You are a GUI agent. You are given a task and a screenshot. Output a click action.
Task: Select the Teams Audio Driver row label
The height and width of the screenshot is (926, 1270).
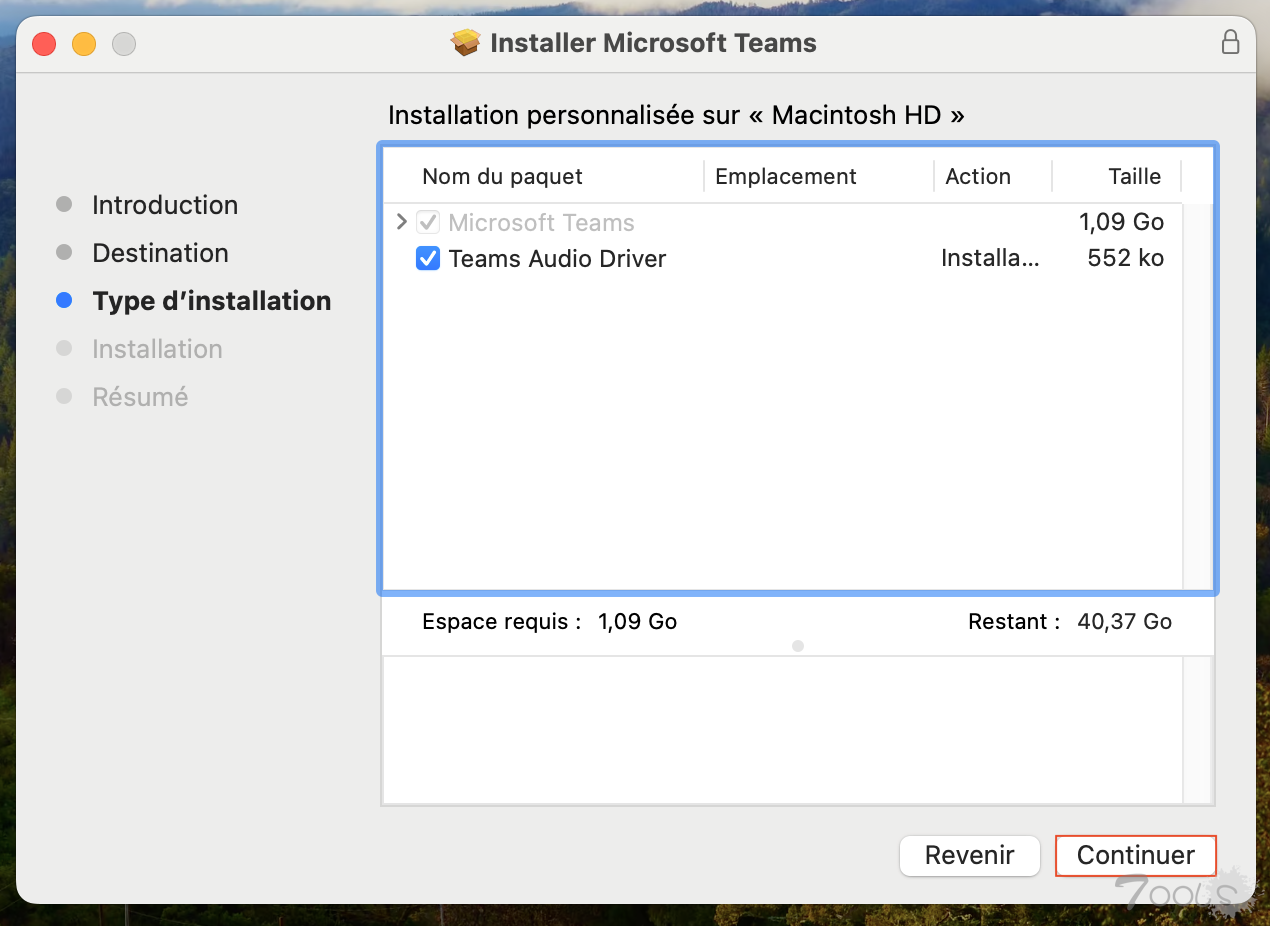[x=557, y=259]
